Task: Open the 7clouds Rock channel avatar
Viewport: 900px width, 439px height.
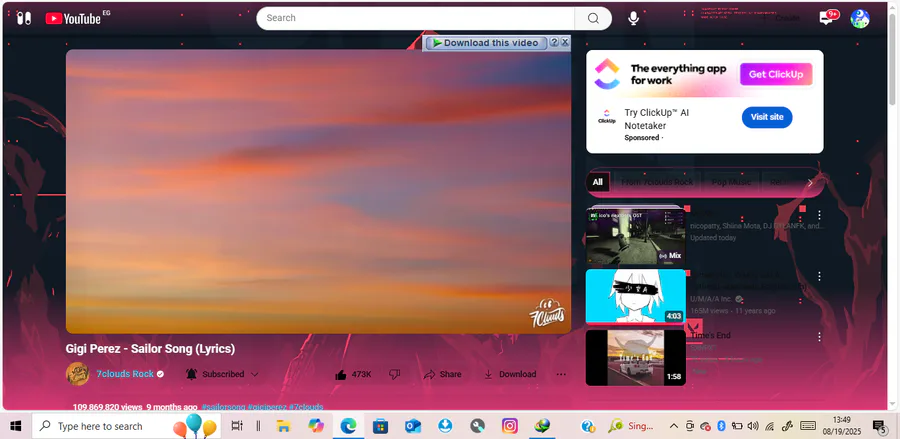Action: [77, 374]
